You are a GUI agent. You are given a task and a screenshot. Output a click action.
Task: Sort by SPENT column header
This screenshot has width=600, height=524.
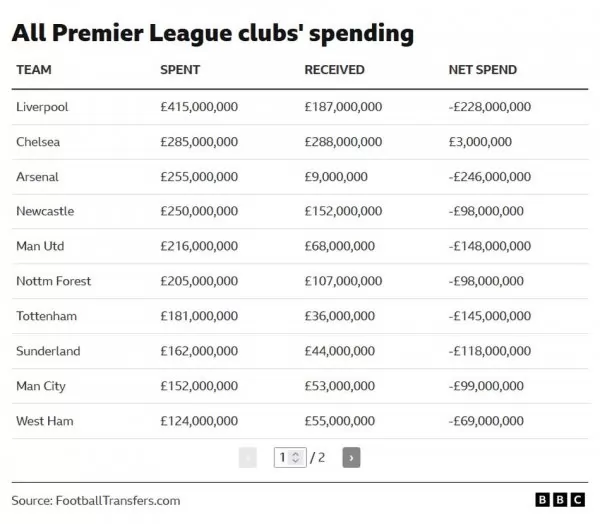pyautogui.click(x=180, y=70)
